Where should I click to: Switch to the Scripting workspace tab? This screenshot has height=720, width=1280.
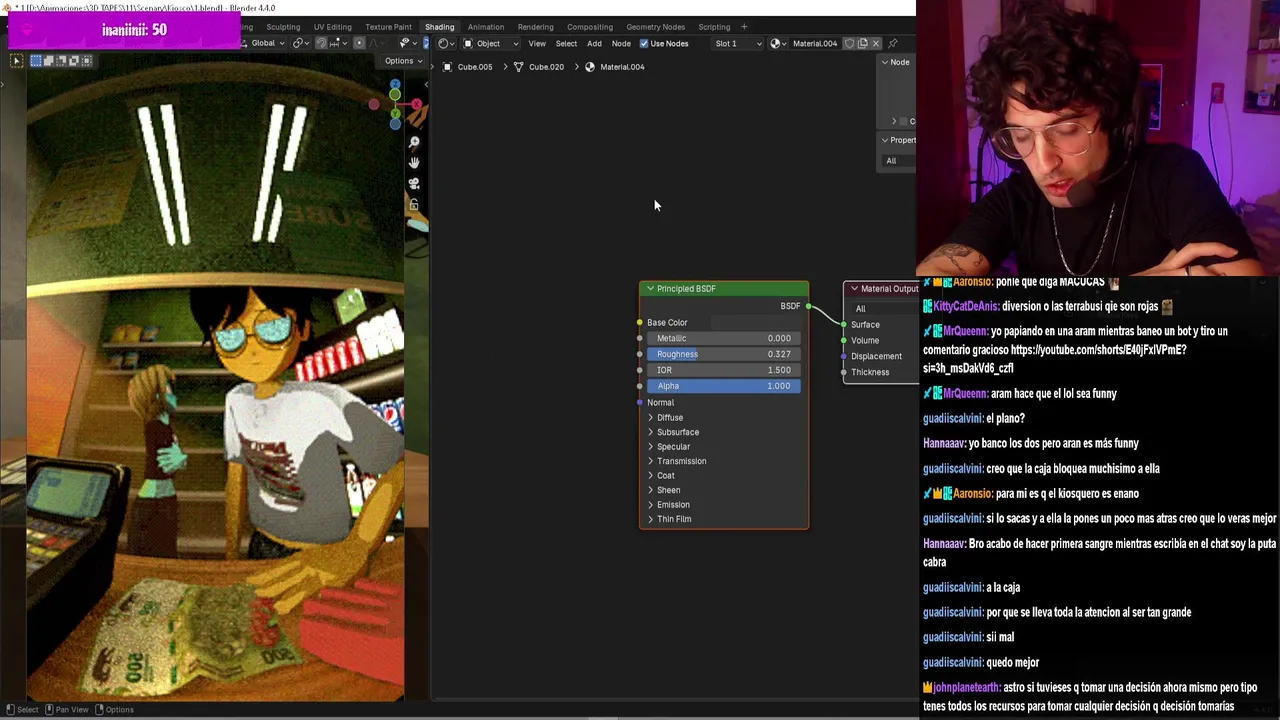pos(714,27)
